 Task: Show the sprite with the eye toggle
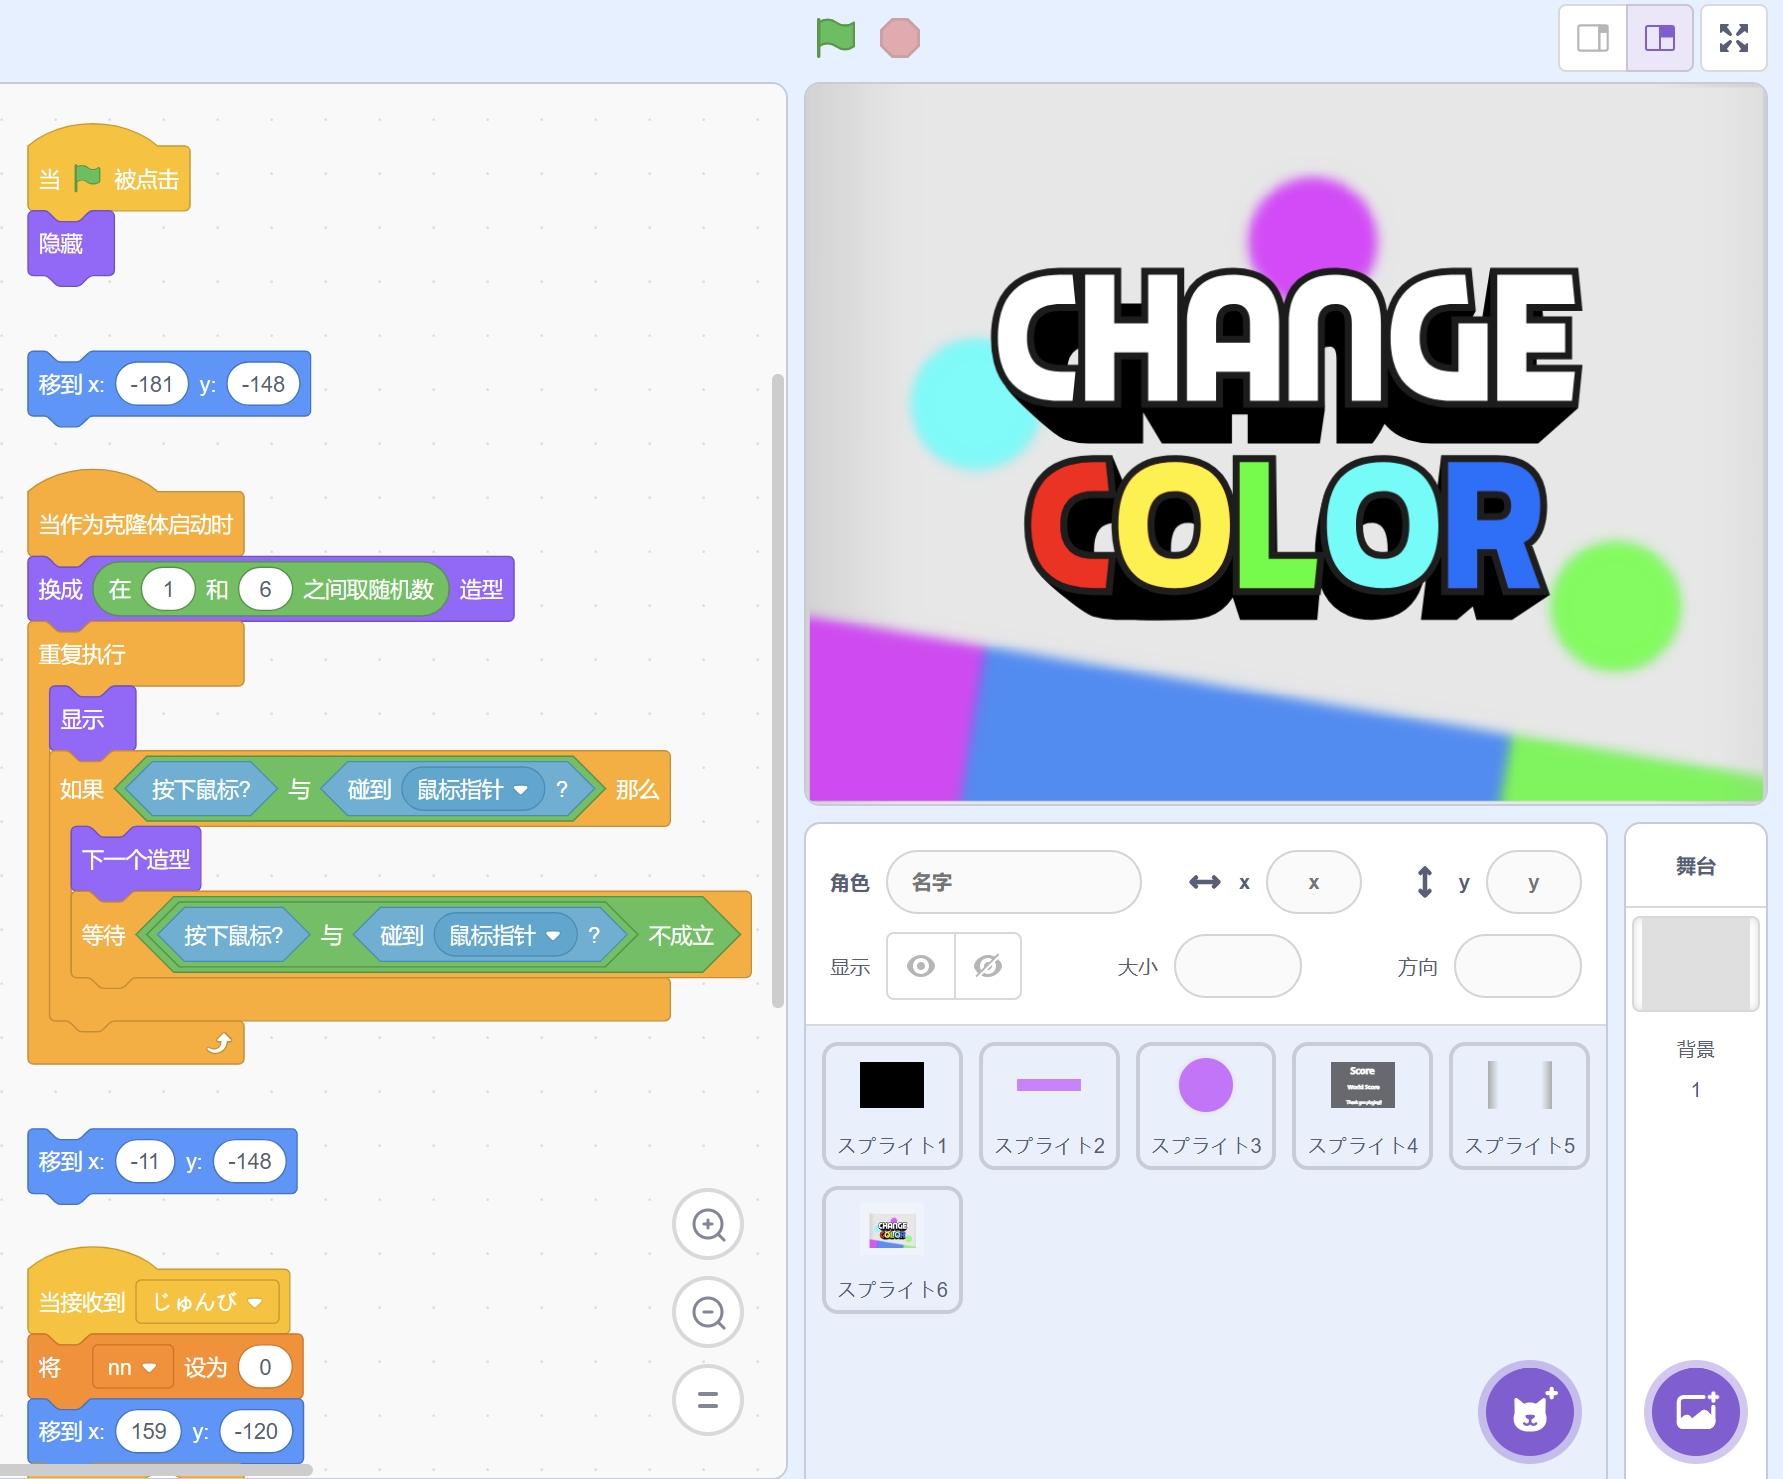pyautogui.click(x=921, y=966)
